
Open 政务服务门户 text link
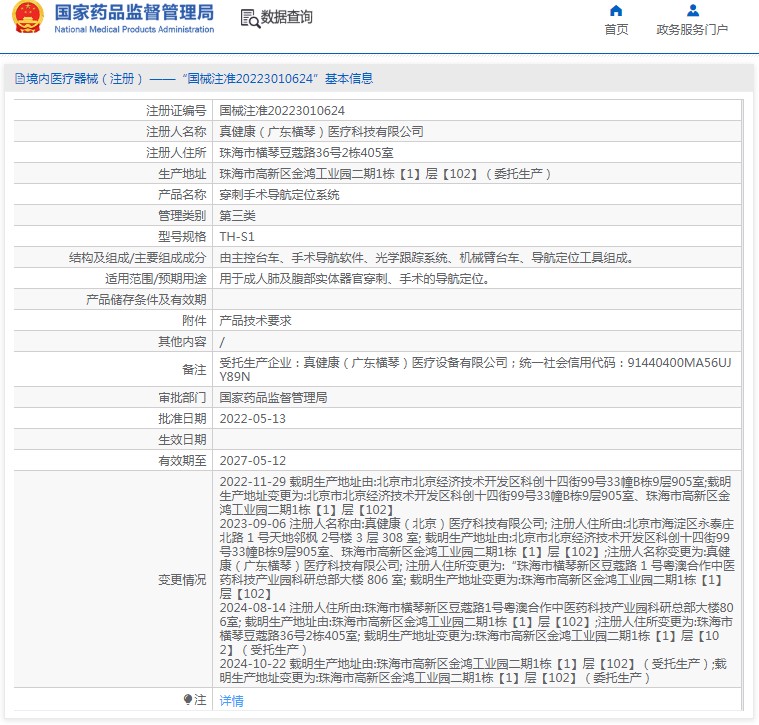(692, 30)
